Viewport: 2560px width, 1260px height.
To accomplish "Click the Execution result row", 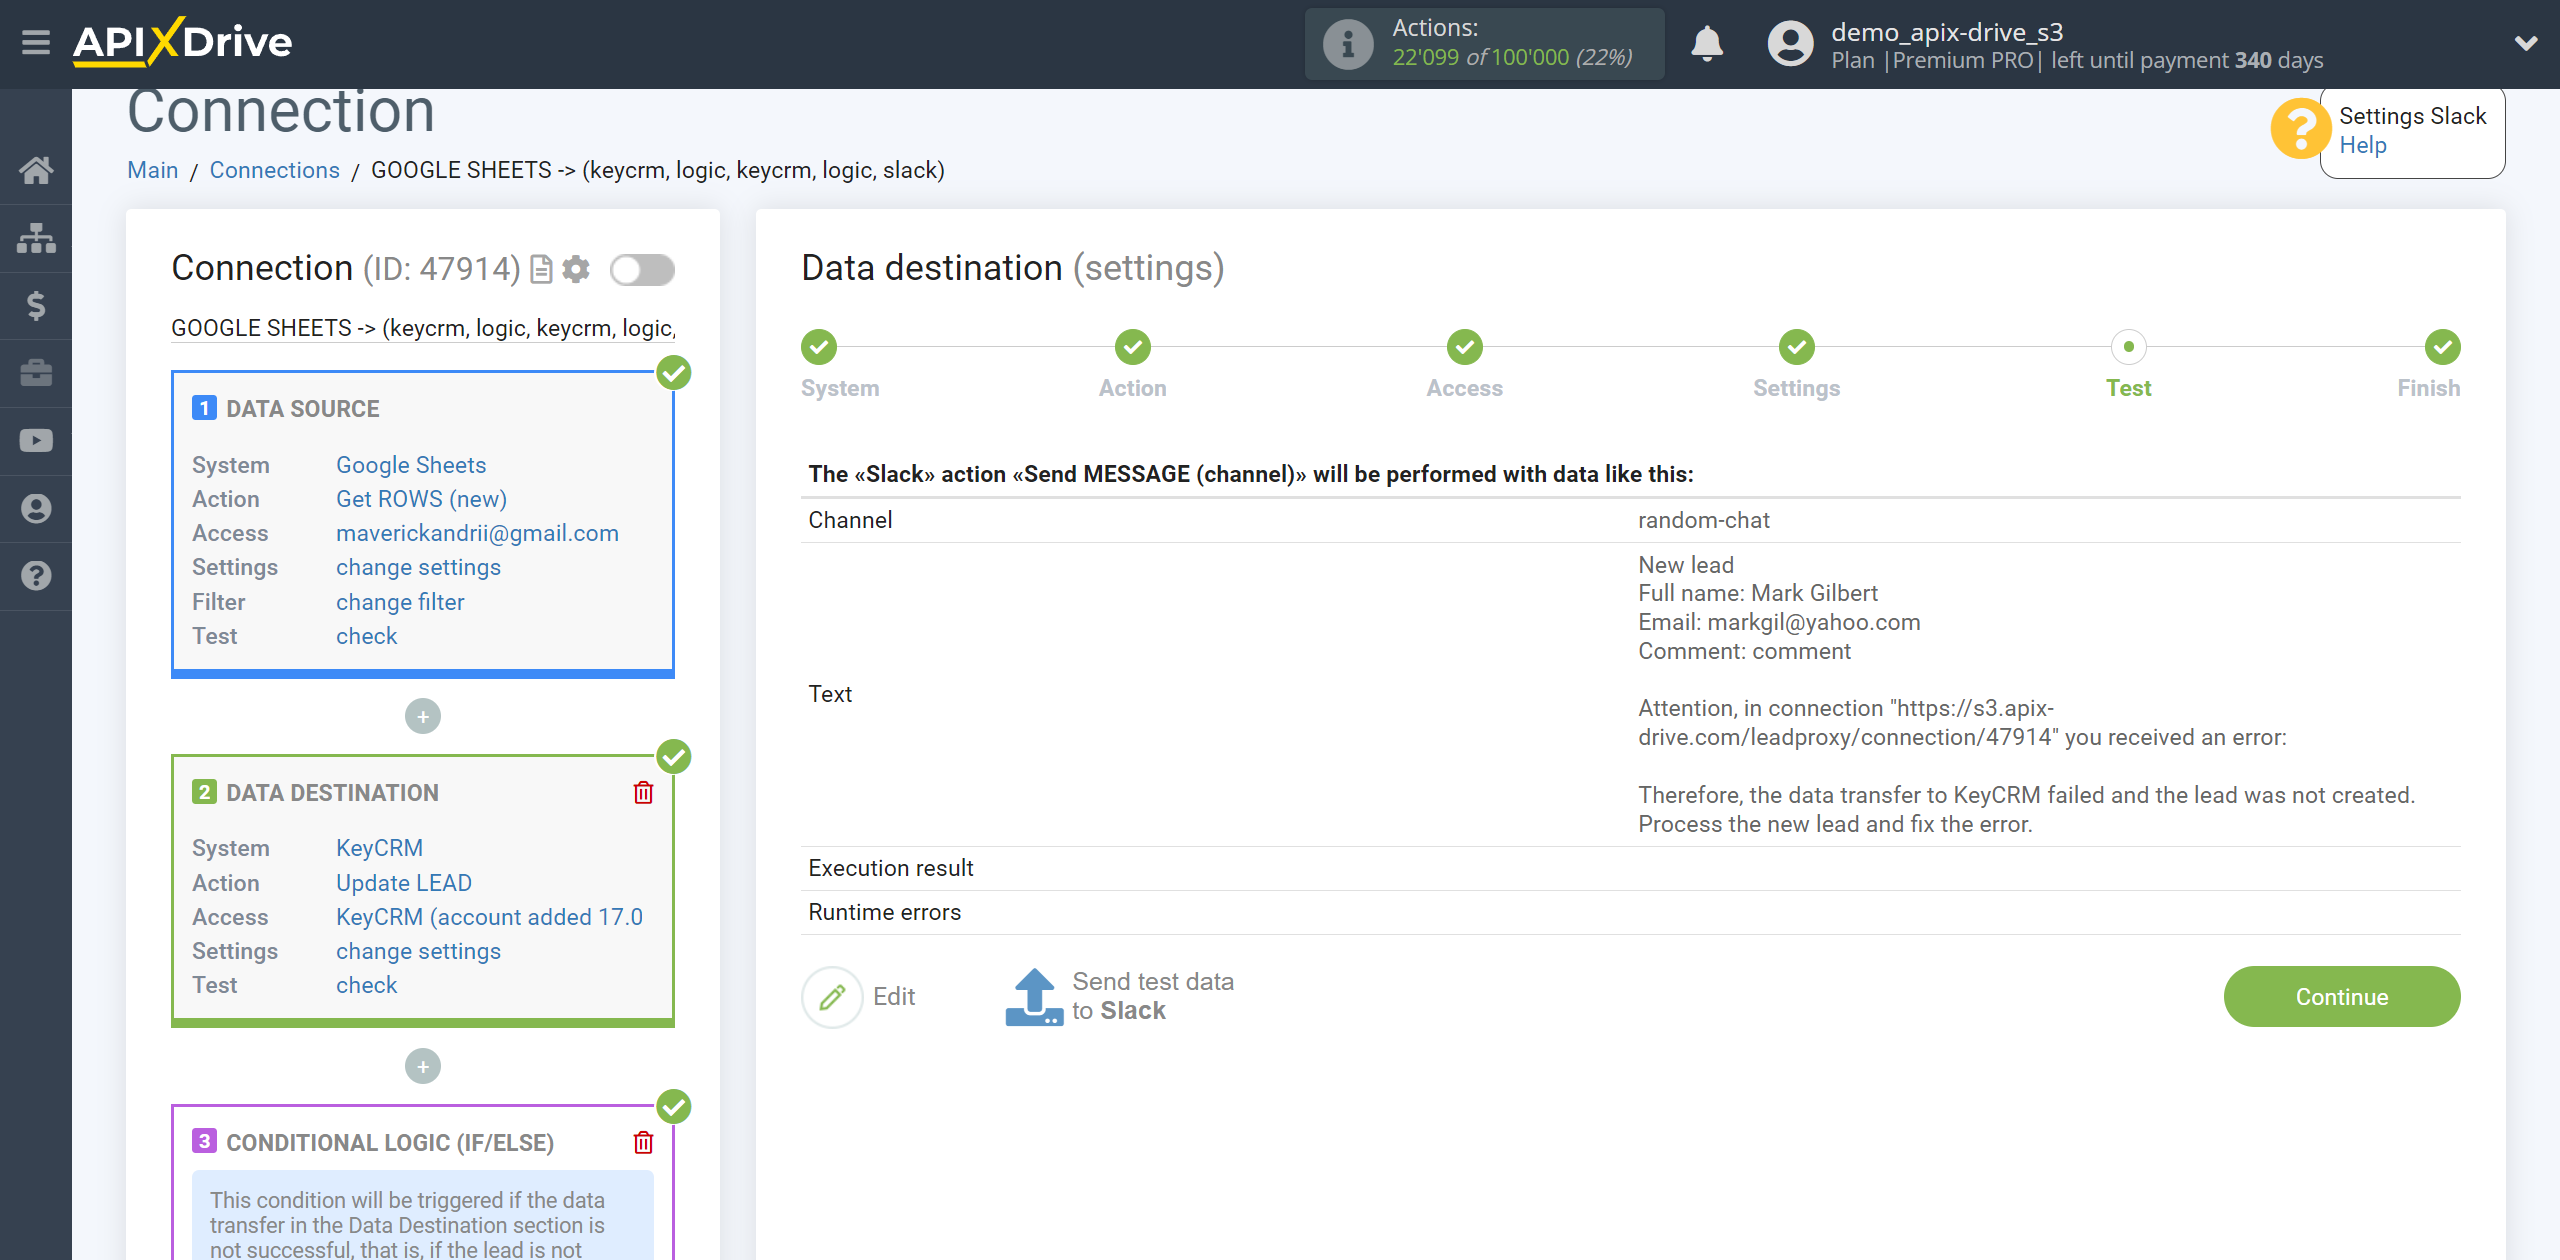I will 1630,868.
